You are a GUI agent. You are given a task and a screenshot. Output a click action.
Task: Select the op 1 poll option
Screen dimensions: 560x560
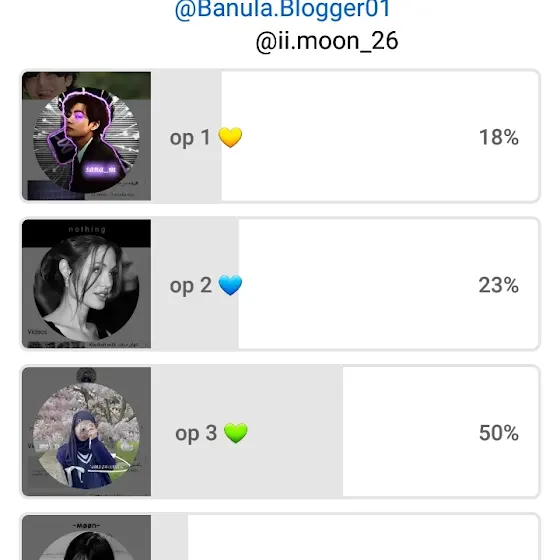coord(280,136)
